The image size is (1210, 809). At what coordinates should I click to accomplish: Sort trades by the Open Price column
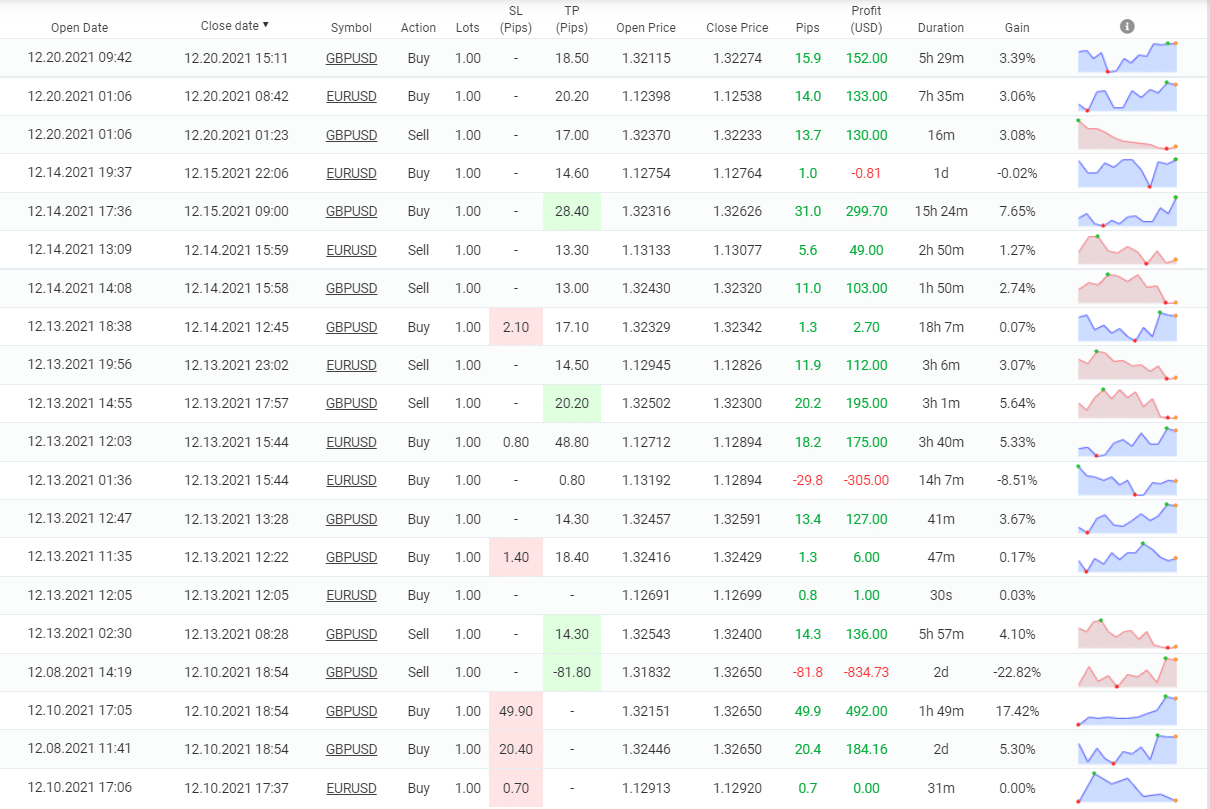point(646,27)
